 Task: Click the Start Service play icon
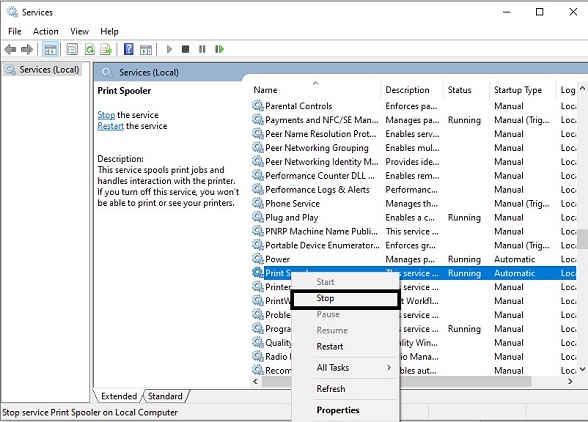click(x=169, y=49)
